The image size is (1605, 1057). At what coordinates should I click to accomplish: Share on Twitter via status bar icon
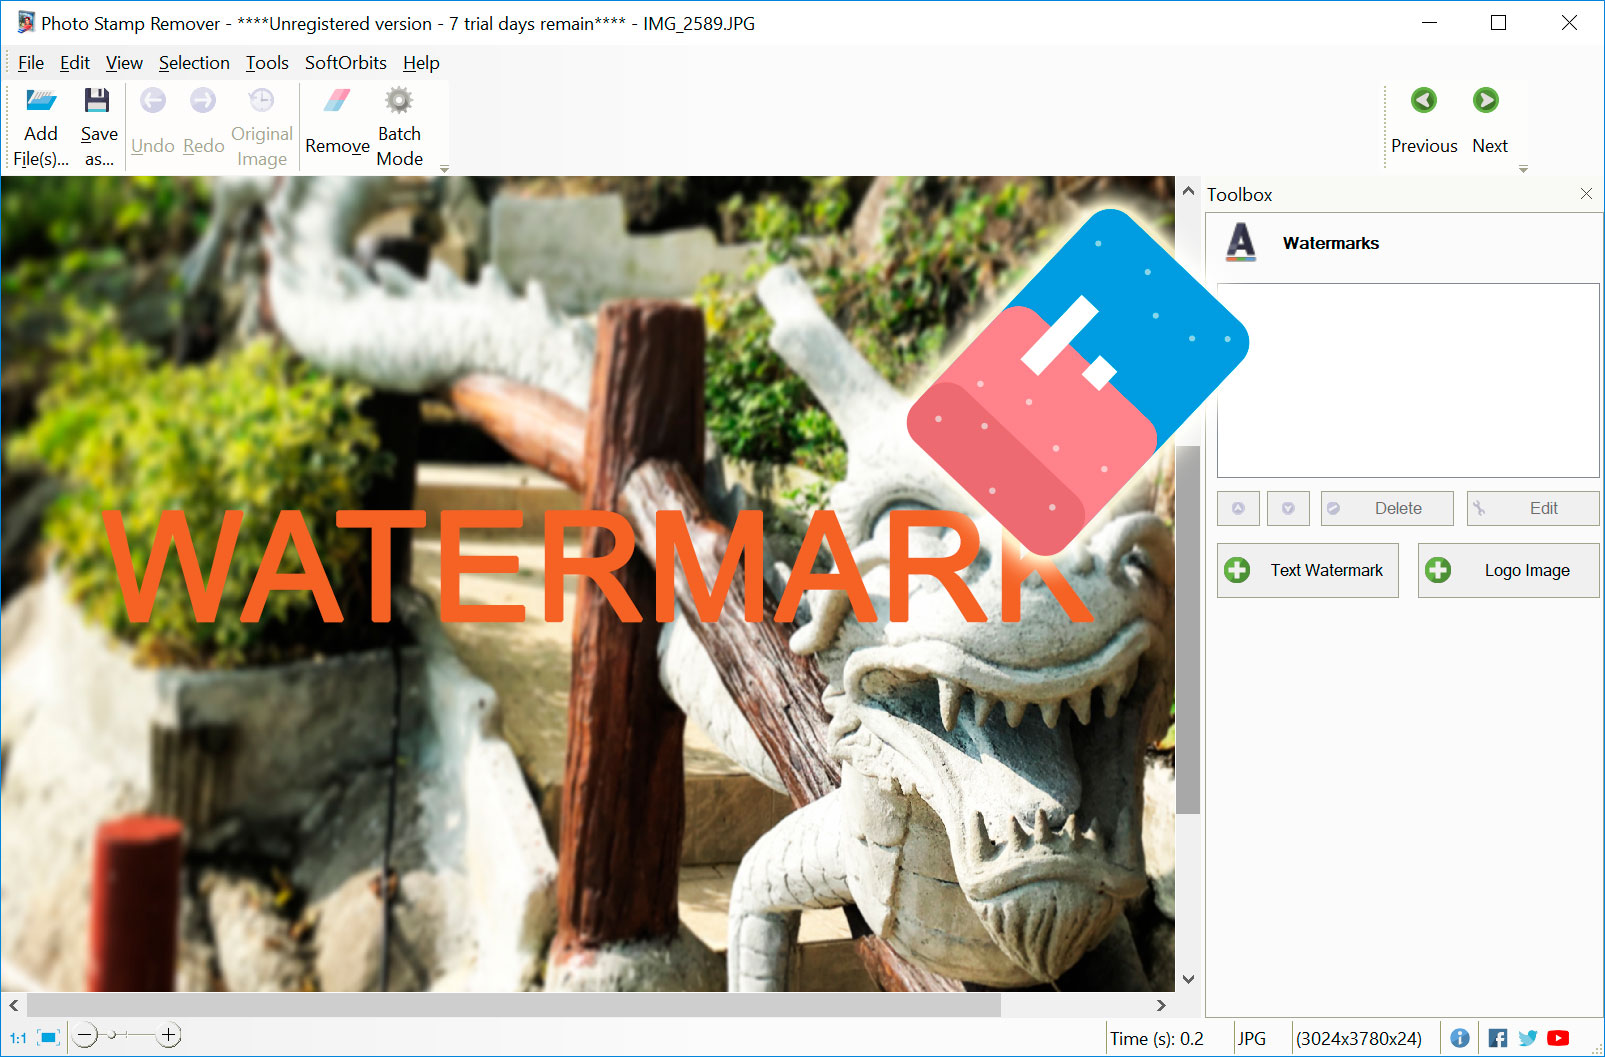[x=1527, y=1037]
